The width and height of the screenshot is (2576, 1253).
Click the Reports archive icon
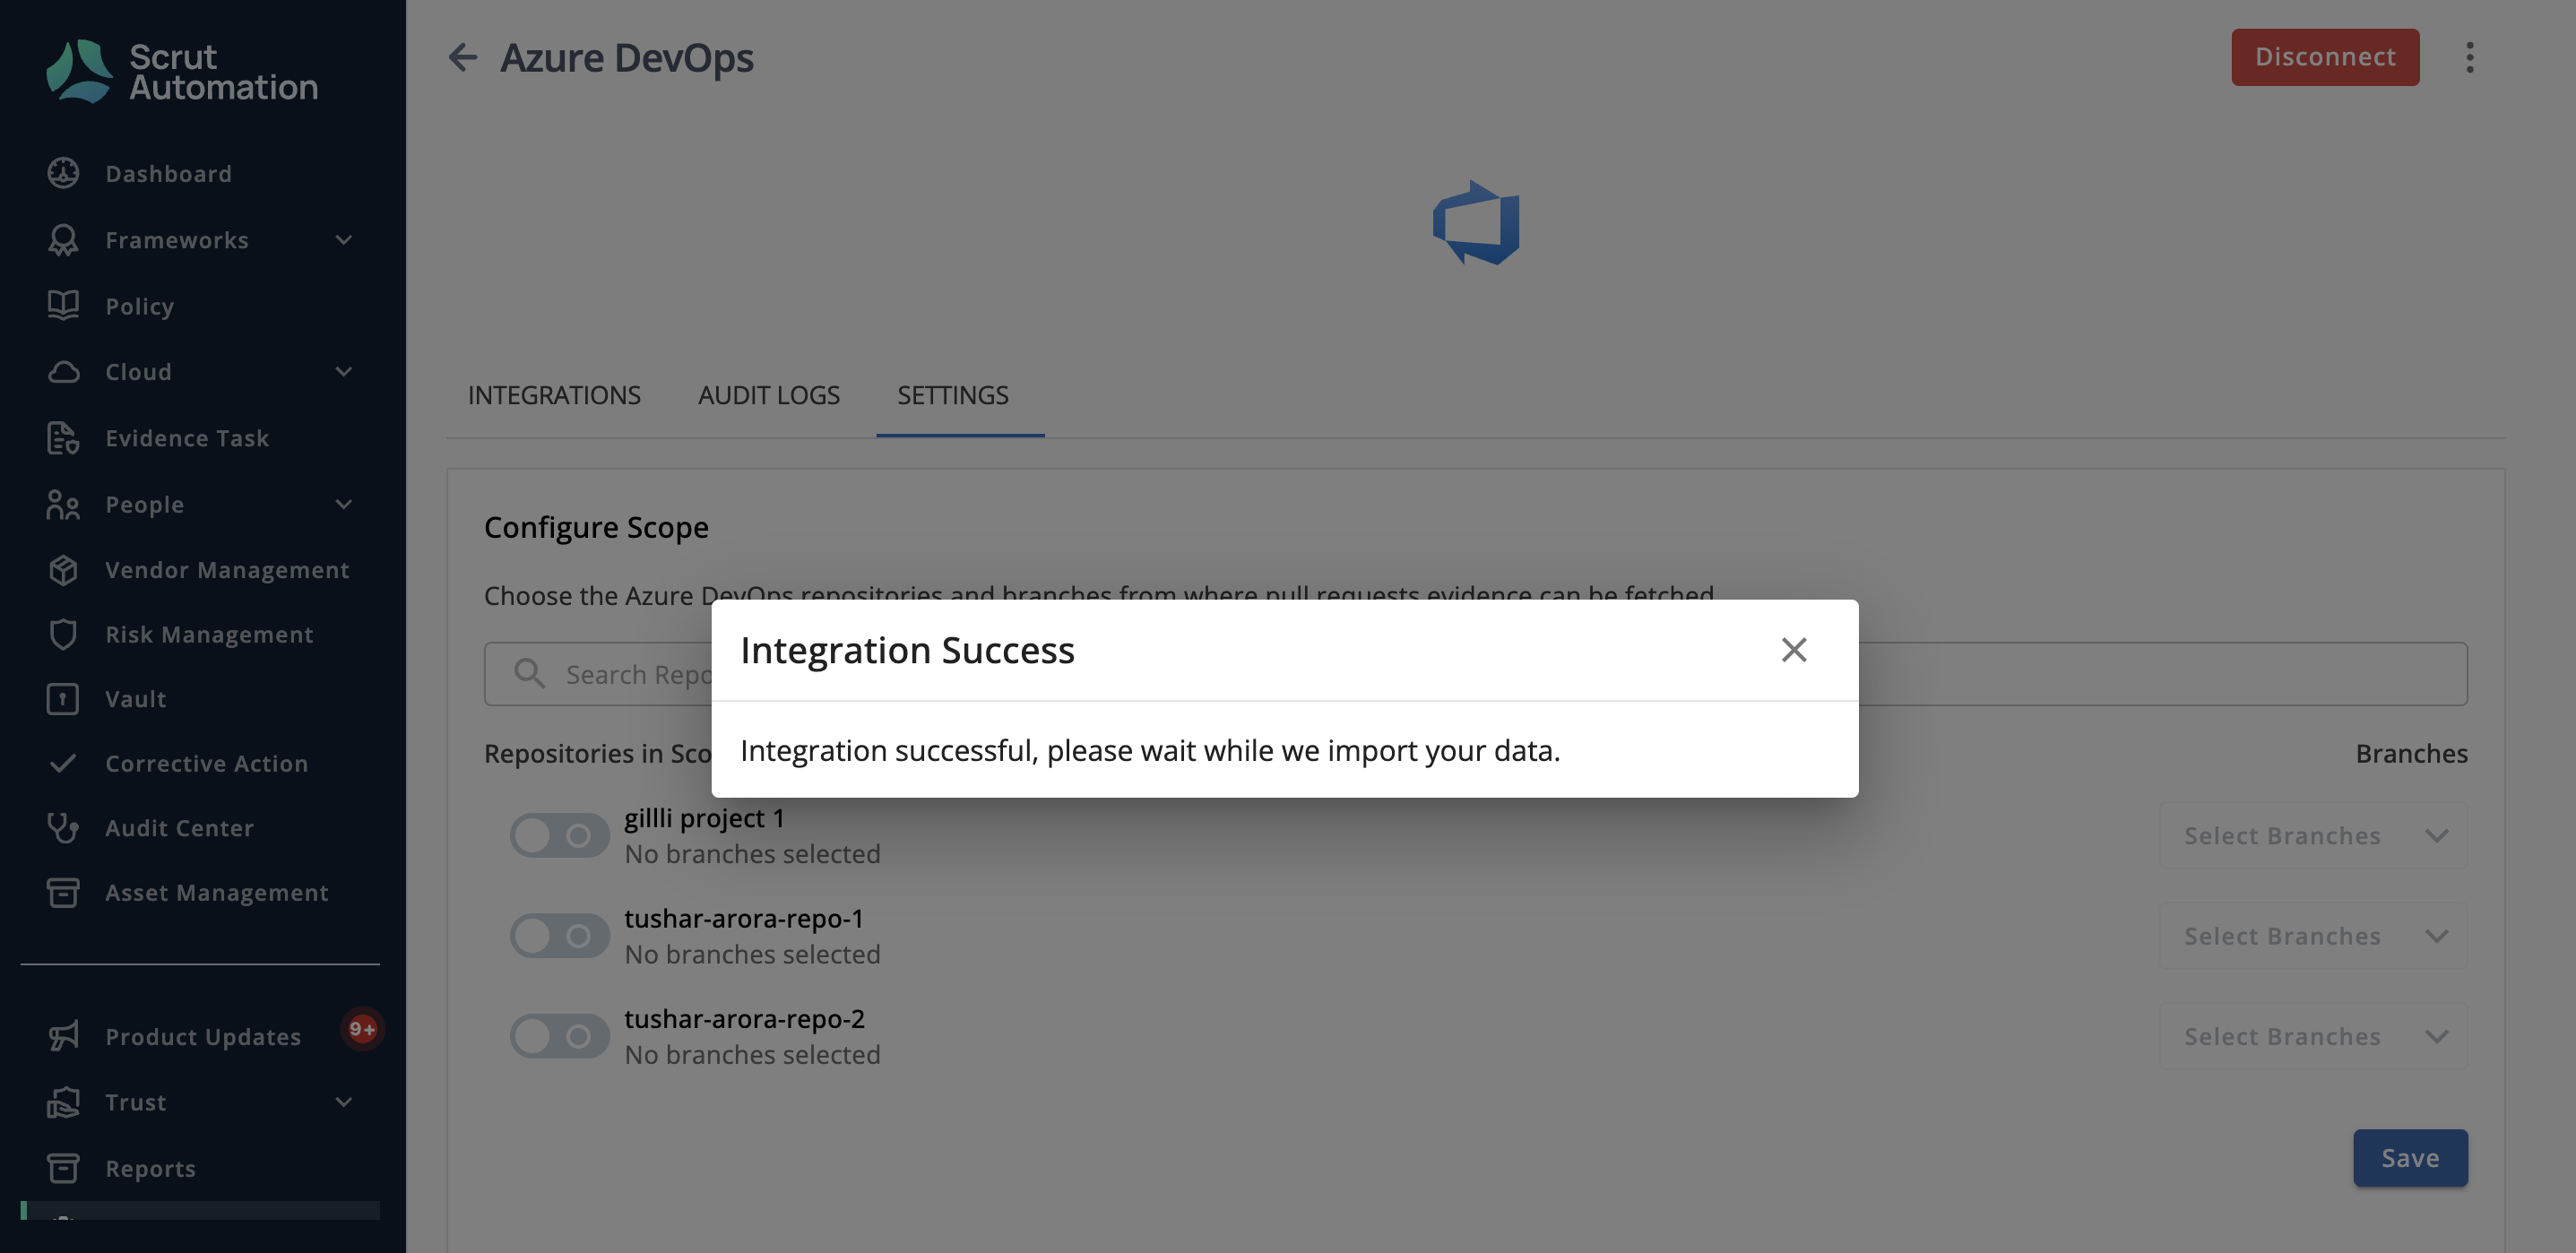(x=63, y=1168)
